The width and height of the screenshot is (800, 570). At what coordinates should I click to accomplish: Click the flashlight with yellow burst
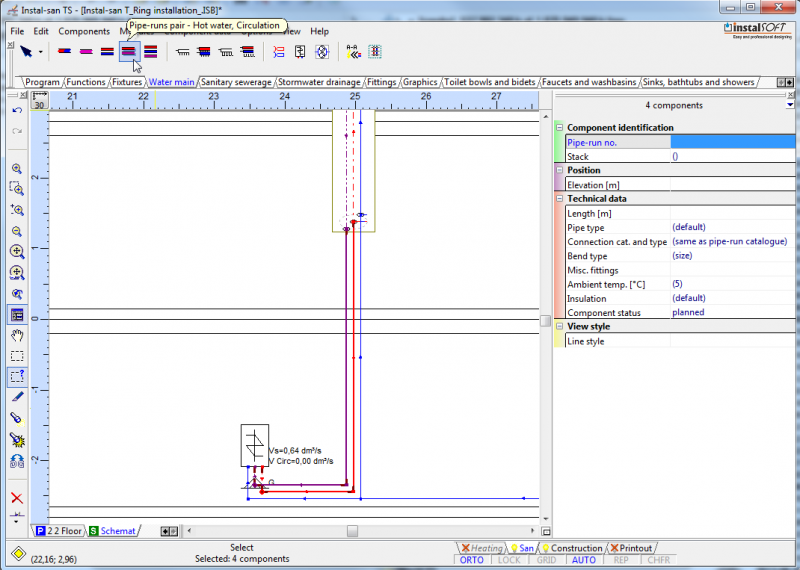click(17, 440)
